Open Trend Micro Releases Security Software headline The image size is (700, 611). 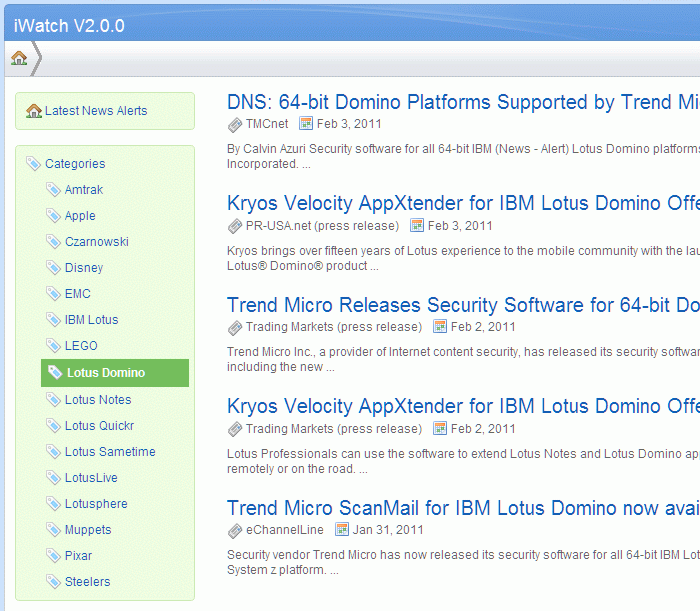click(x=463, y=305)
